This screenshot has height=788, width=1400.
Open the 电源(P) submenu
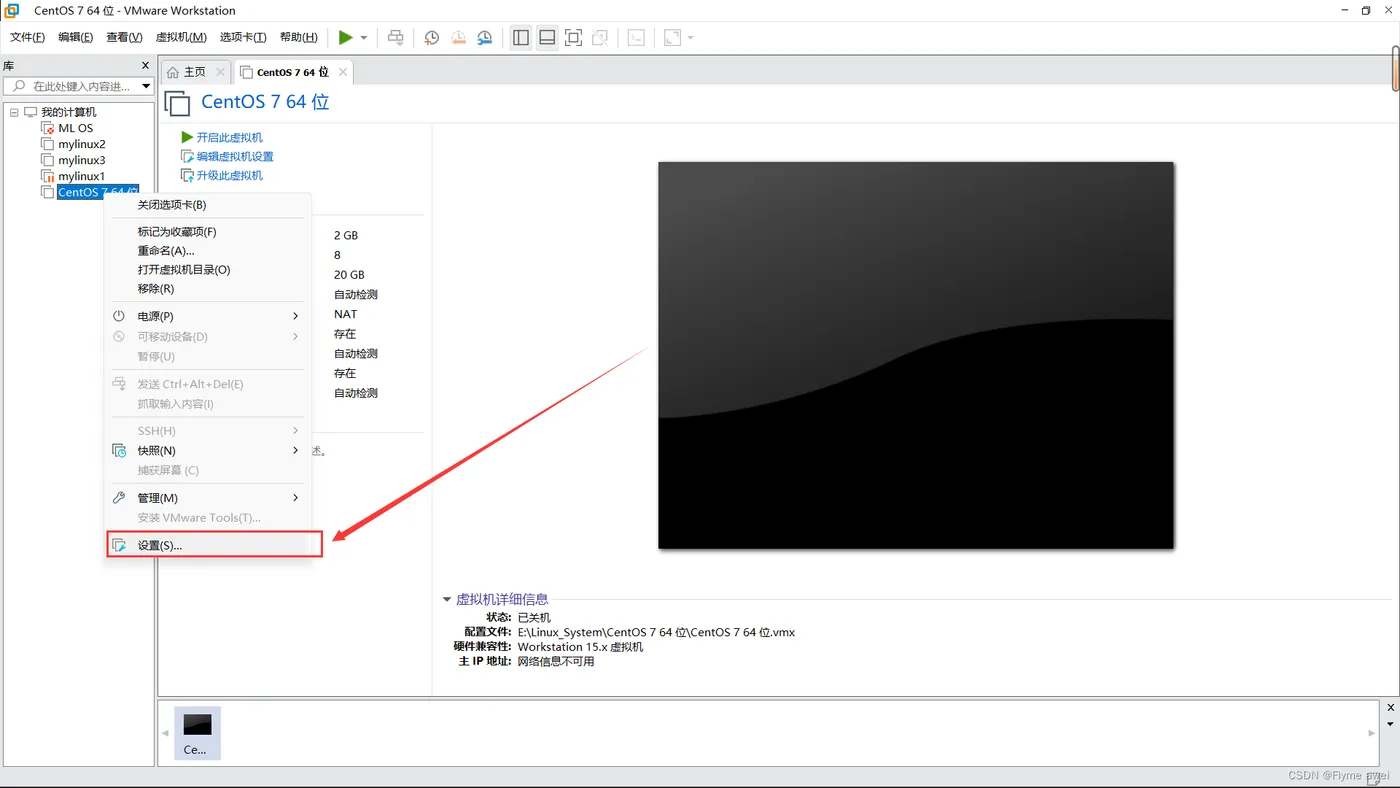tap(208, 316)
